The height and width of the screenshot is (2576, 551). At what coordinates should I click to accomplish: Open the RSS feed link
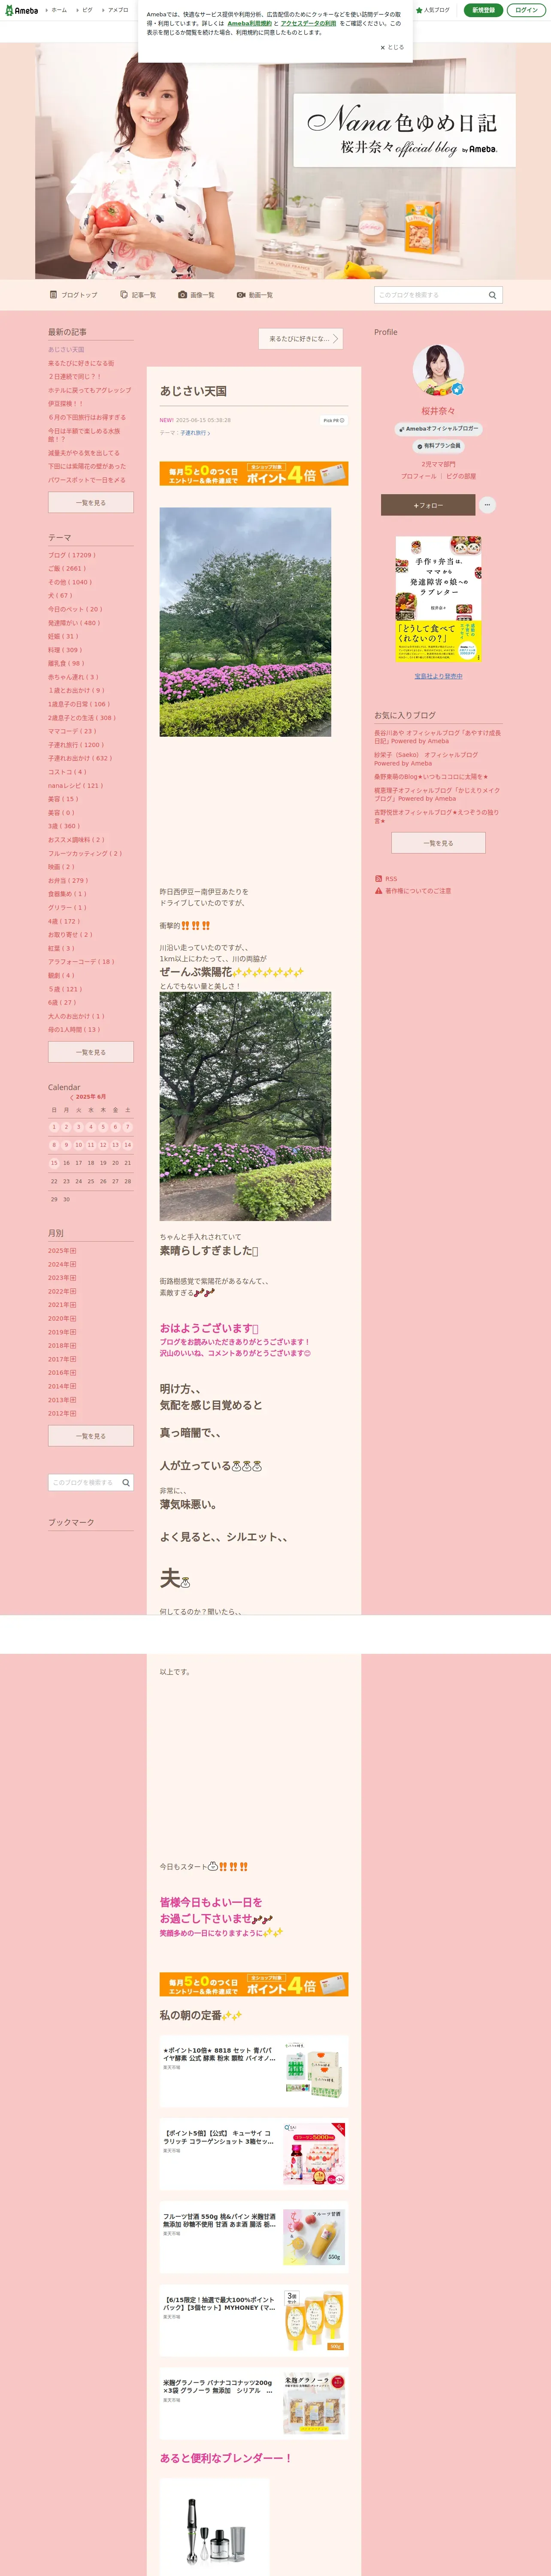(x=386, y=879)
